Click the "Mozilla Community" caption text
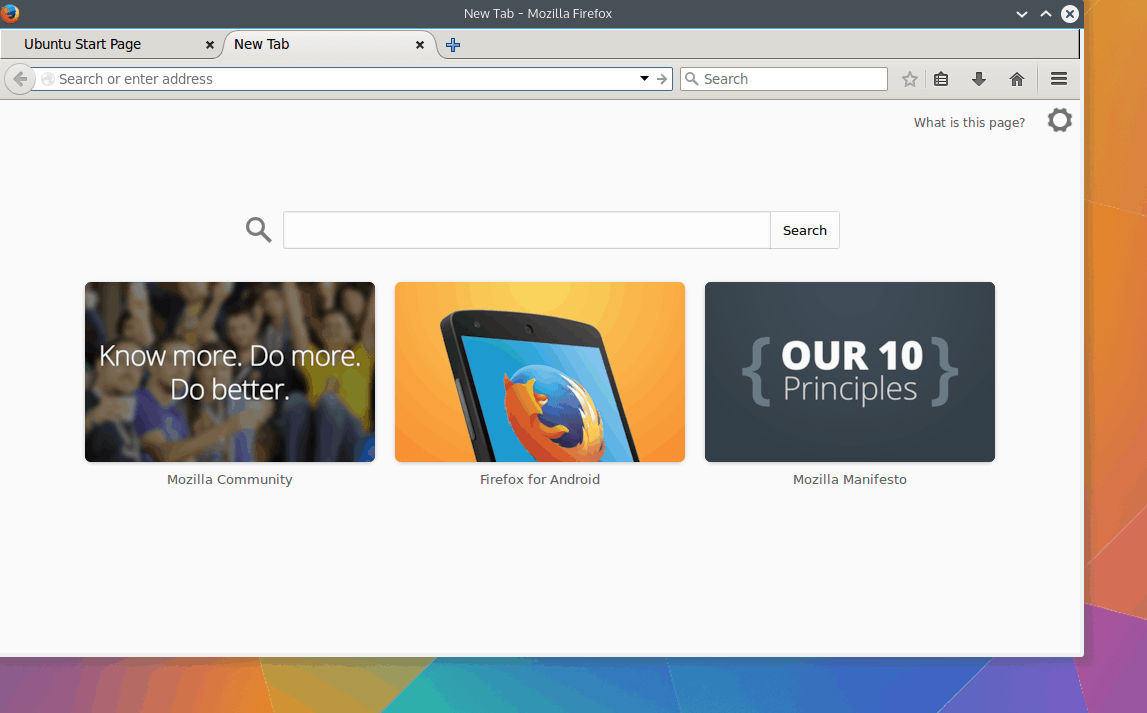 [x=230, y=480]
